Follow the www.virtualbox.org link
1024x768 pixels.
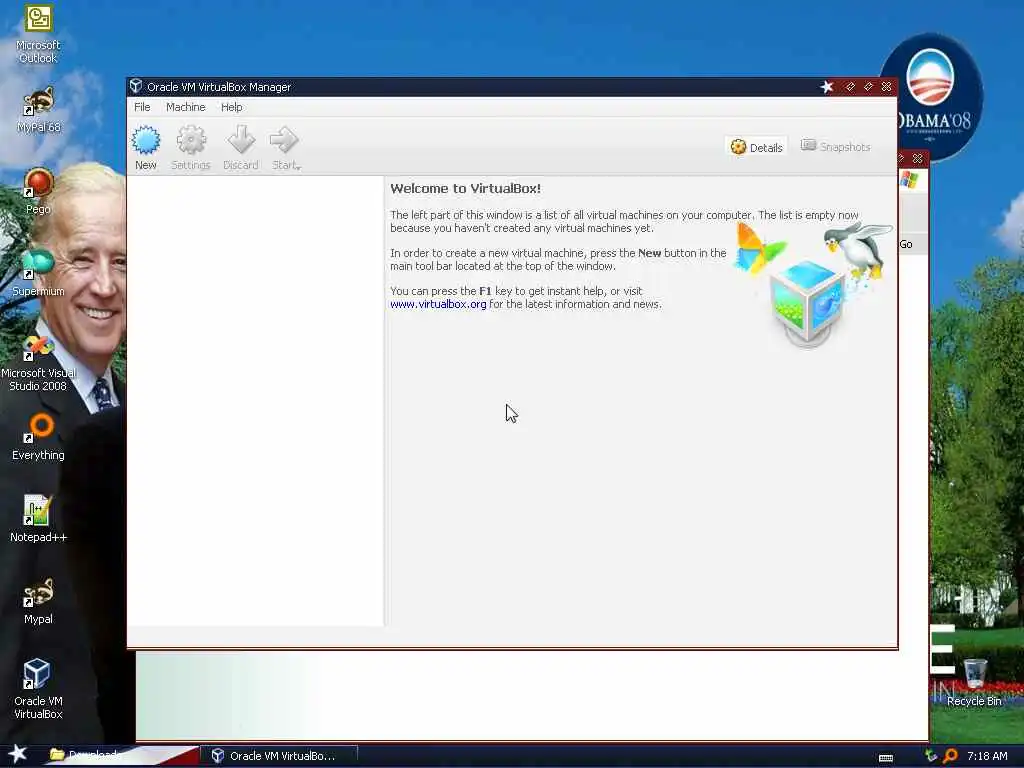tap(438, 304)
